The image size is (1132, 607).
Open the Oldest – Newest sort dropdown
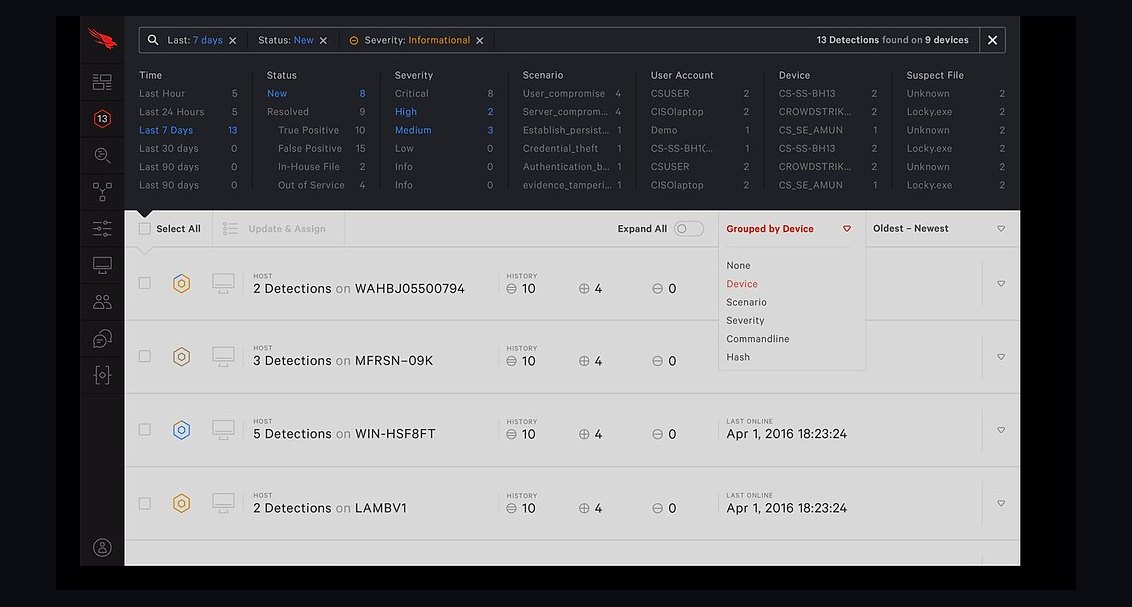(x=939, y=229)
